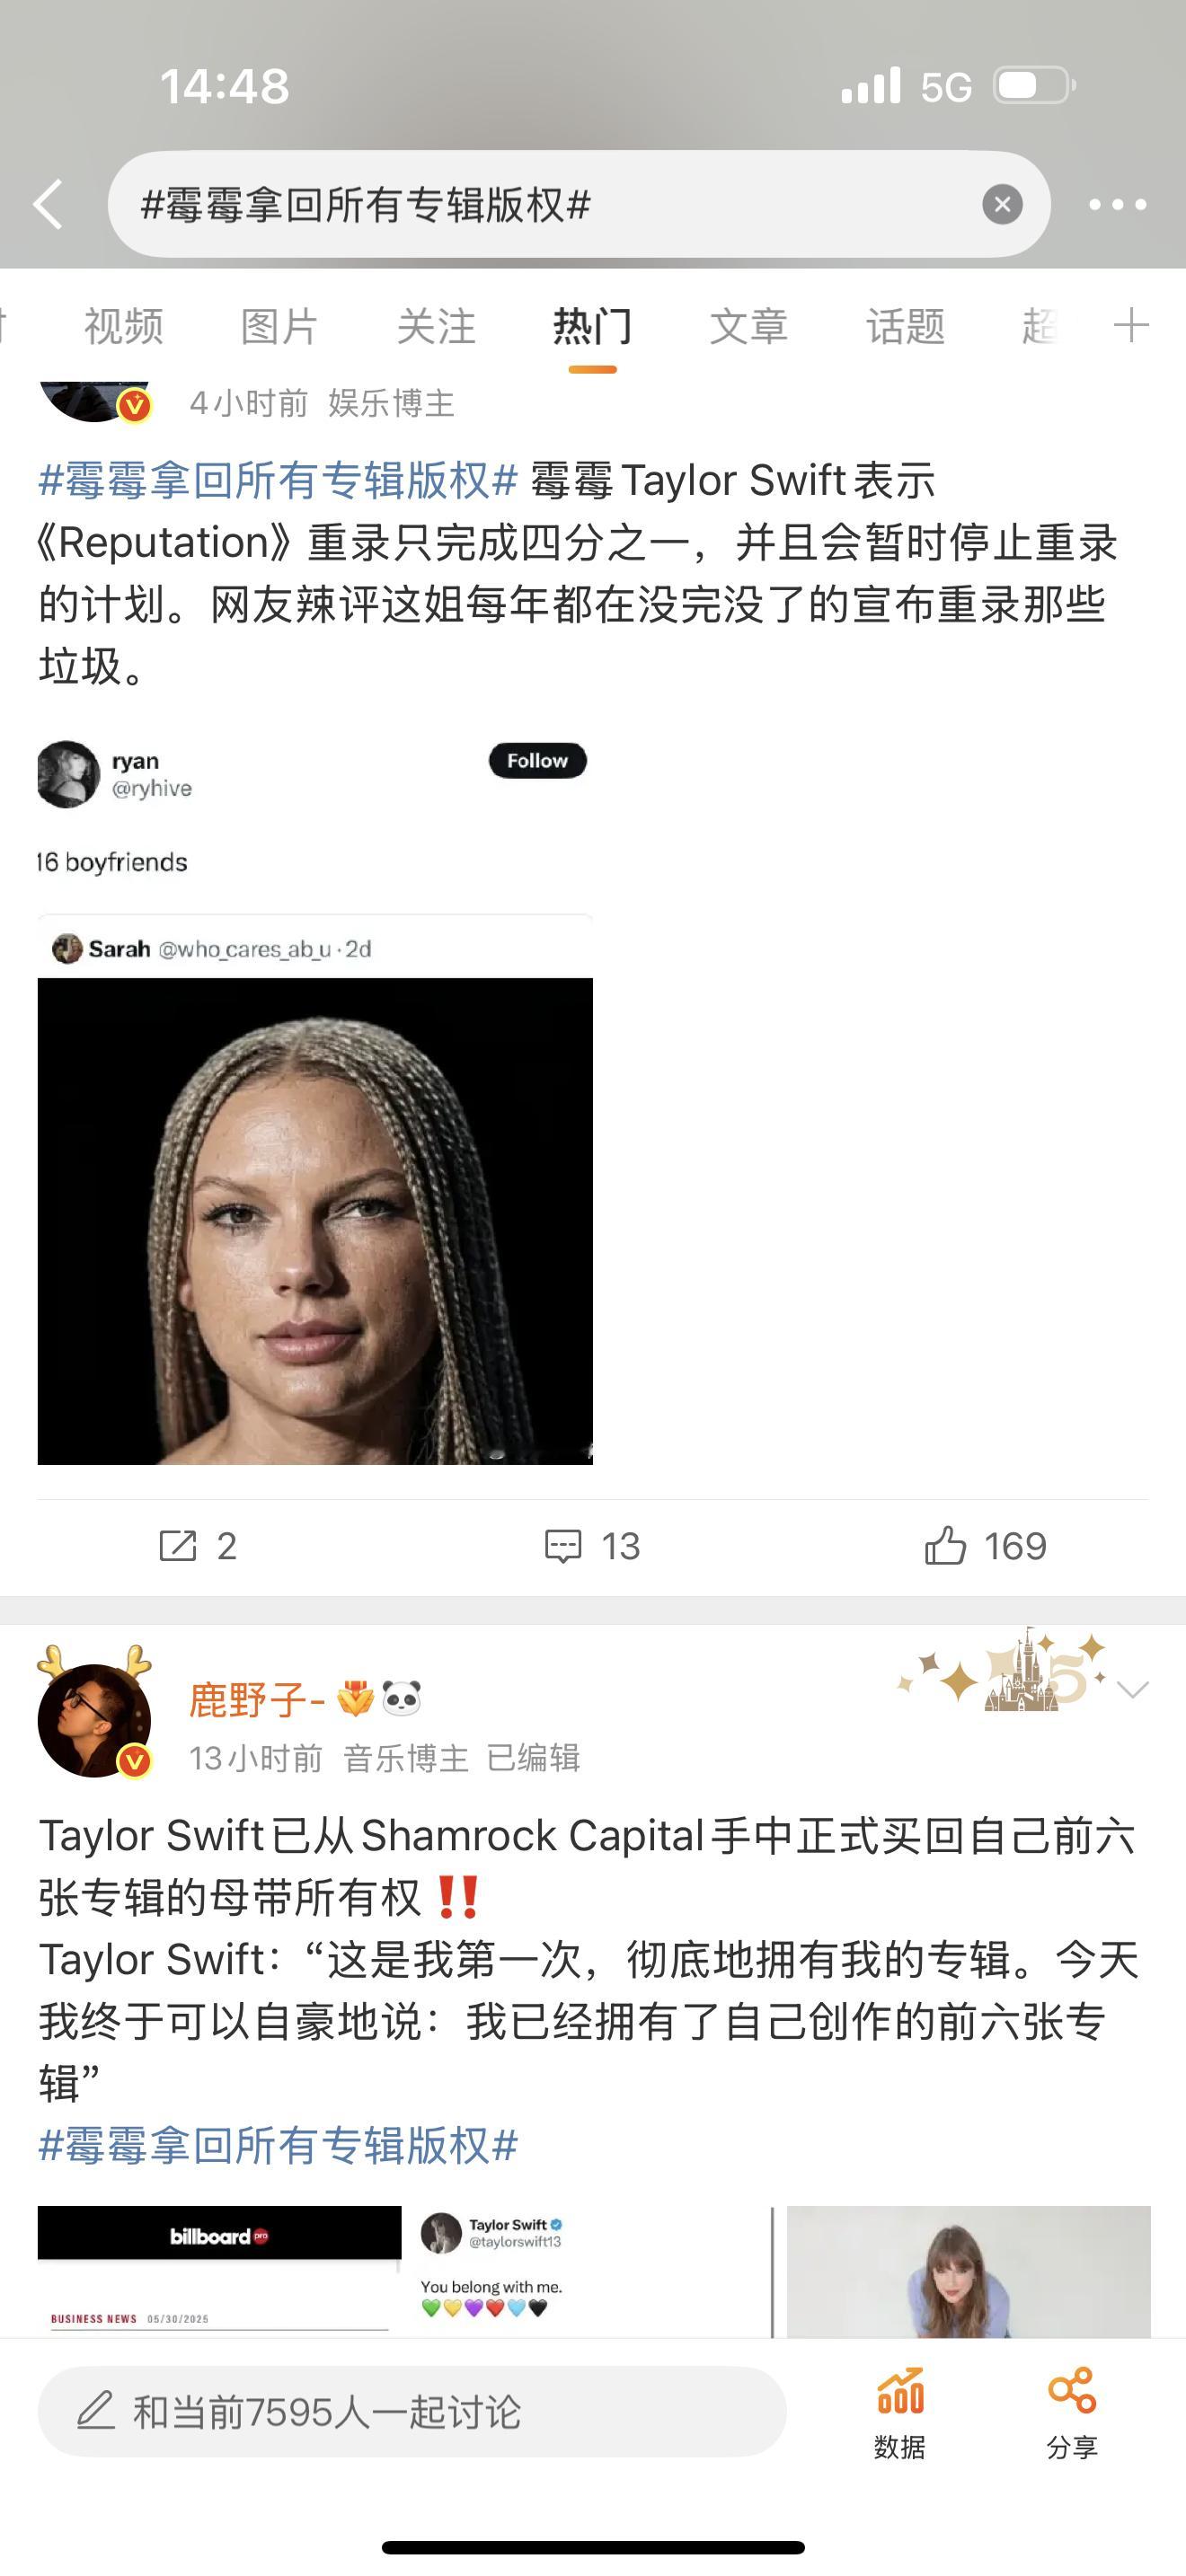Expand the chevron menu on 鹿野子's post
This screenshot has height=2576, width=1186.
pos(1132,1690)
